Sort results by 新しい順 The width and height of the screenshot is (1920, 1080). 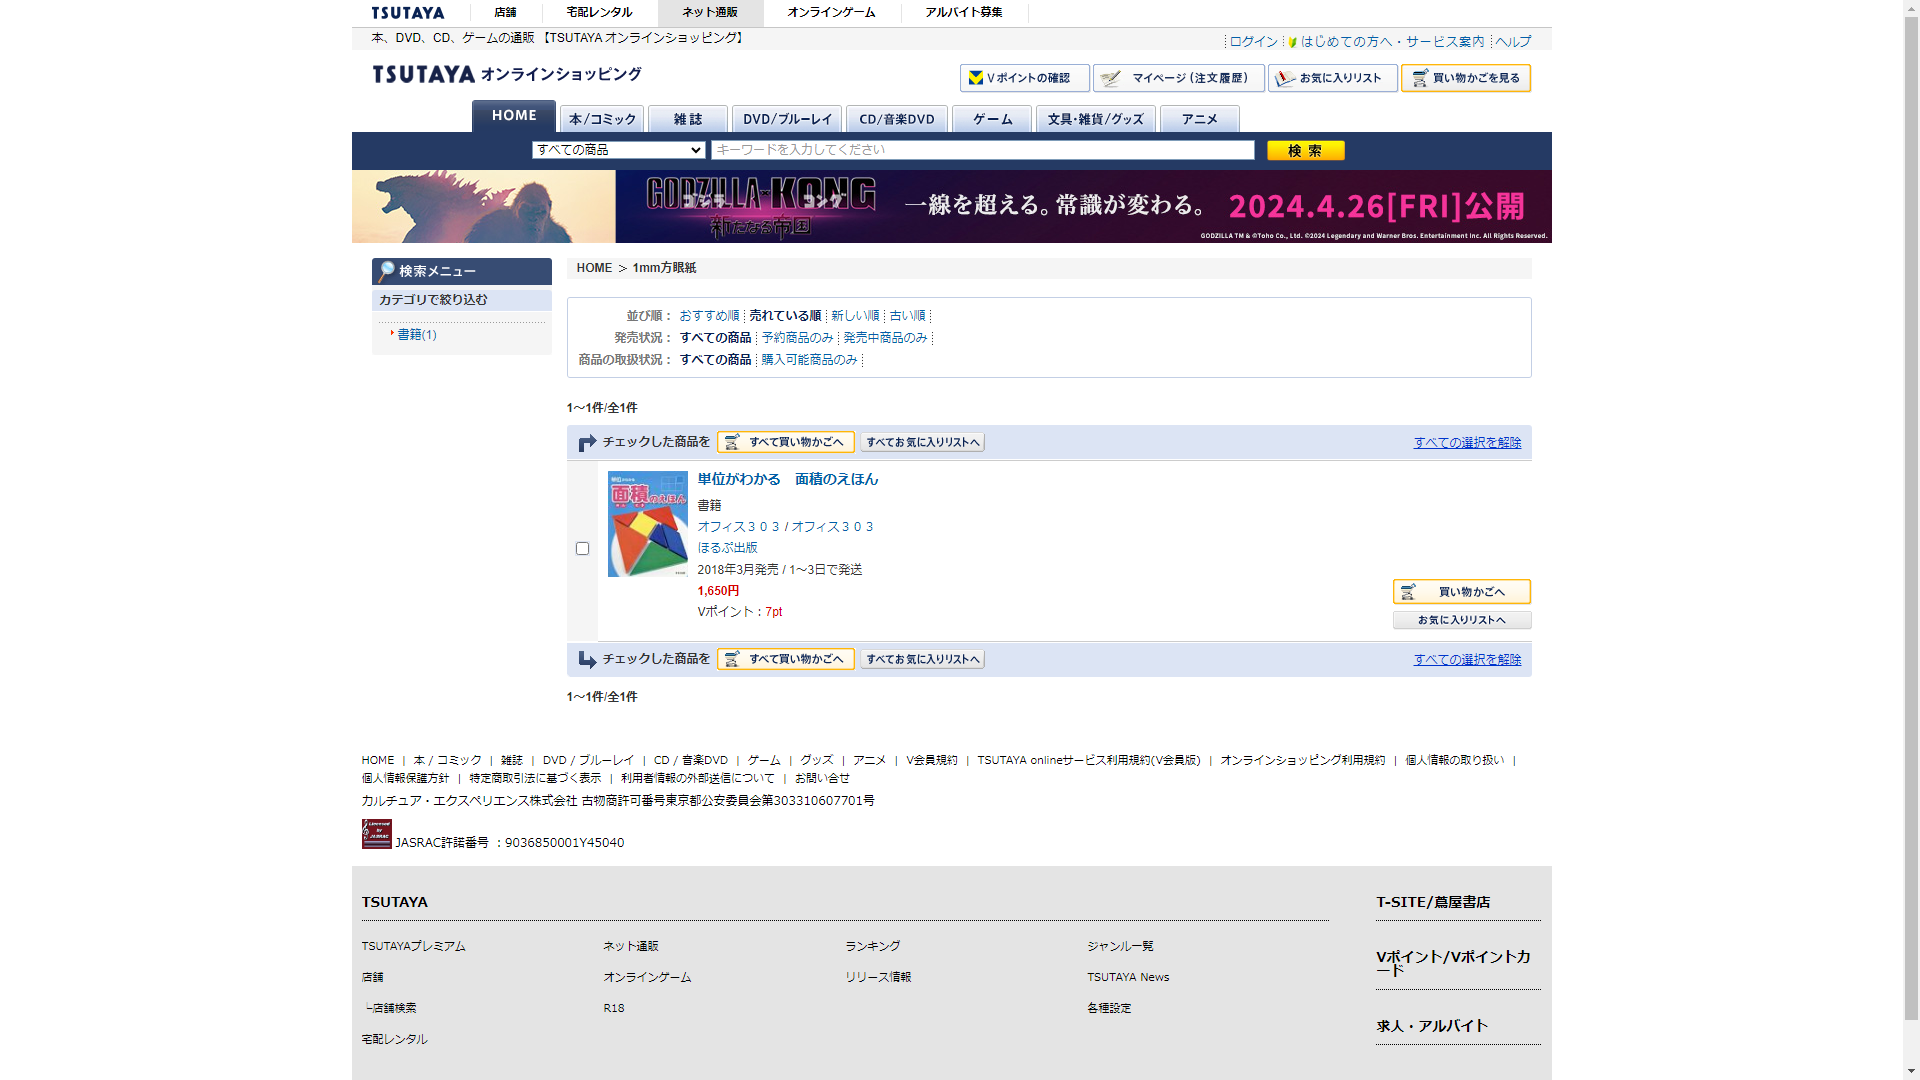(x=854, y=316)
